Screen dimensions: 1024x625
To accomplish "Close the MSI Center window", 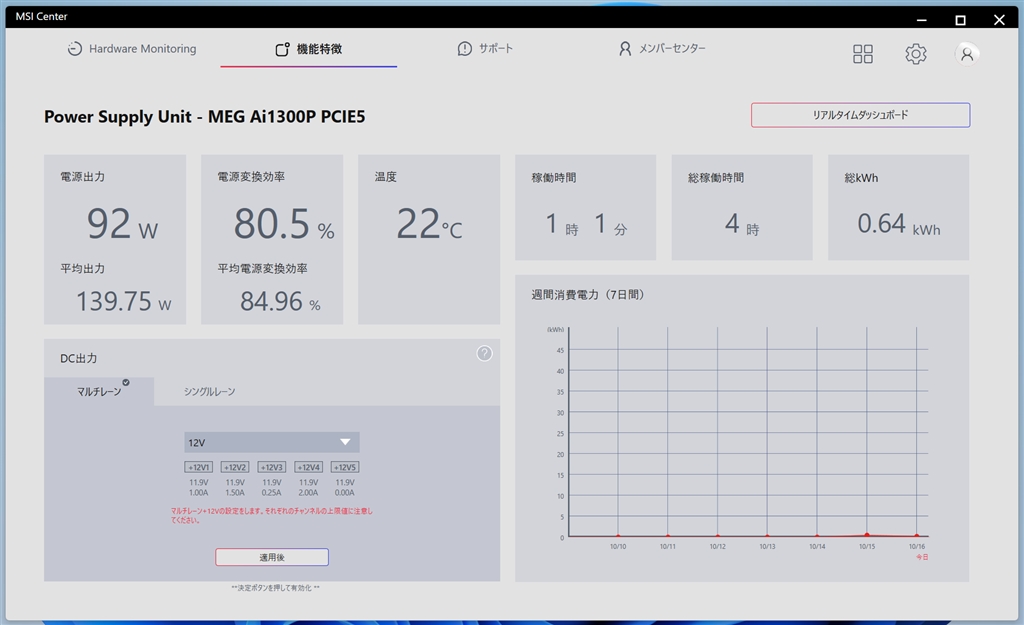I will pyautogui.click(x=999, y=20).
